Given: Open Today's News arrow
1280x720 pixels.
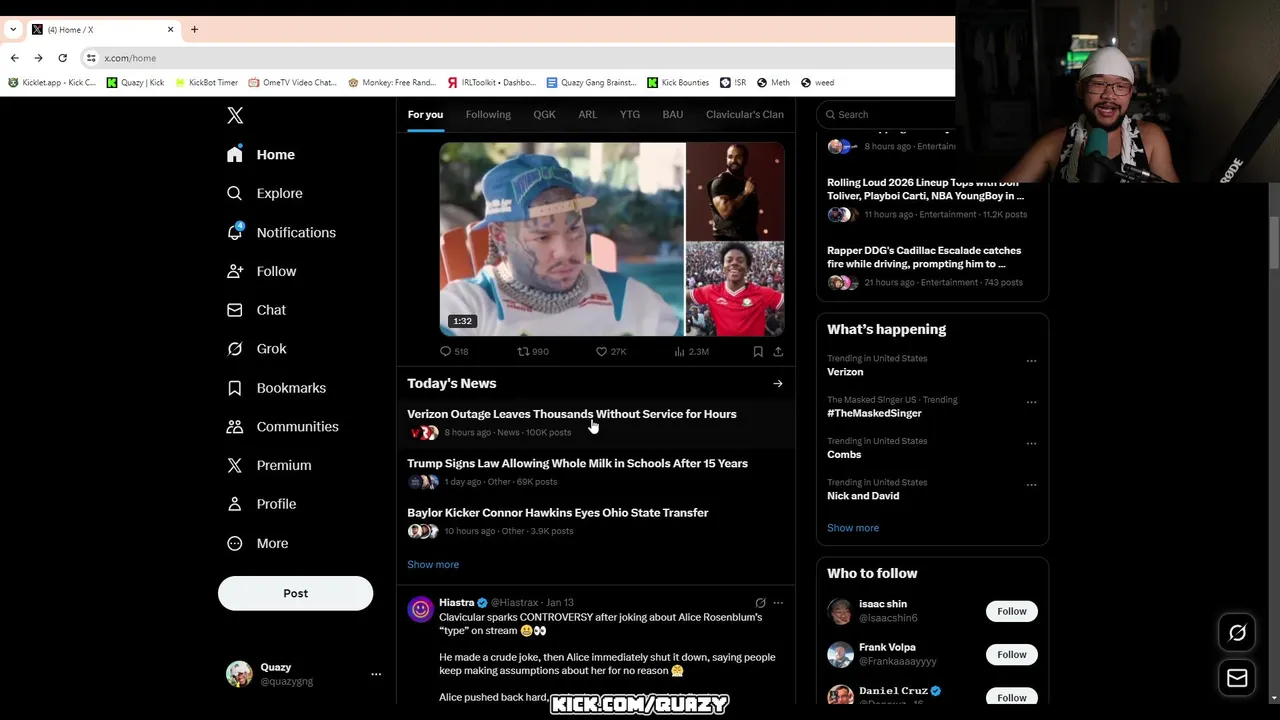Looking at the screenshot, I should click(x=777, y=383).
